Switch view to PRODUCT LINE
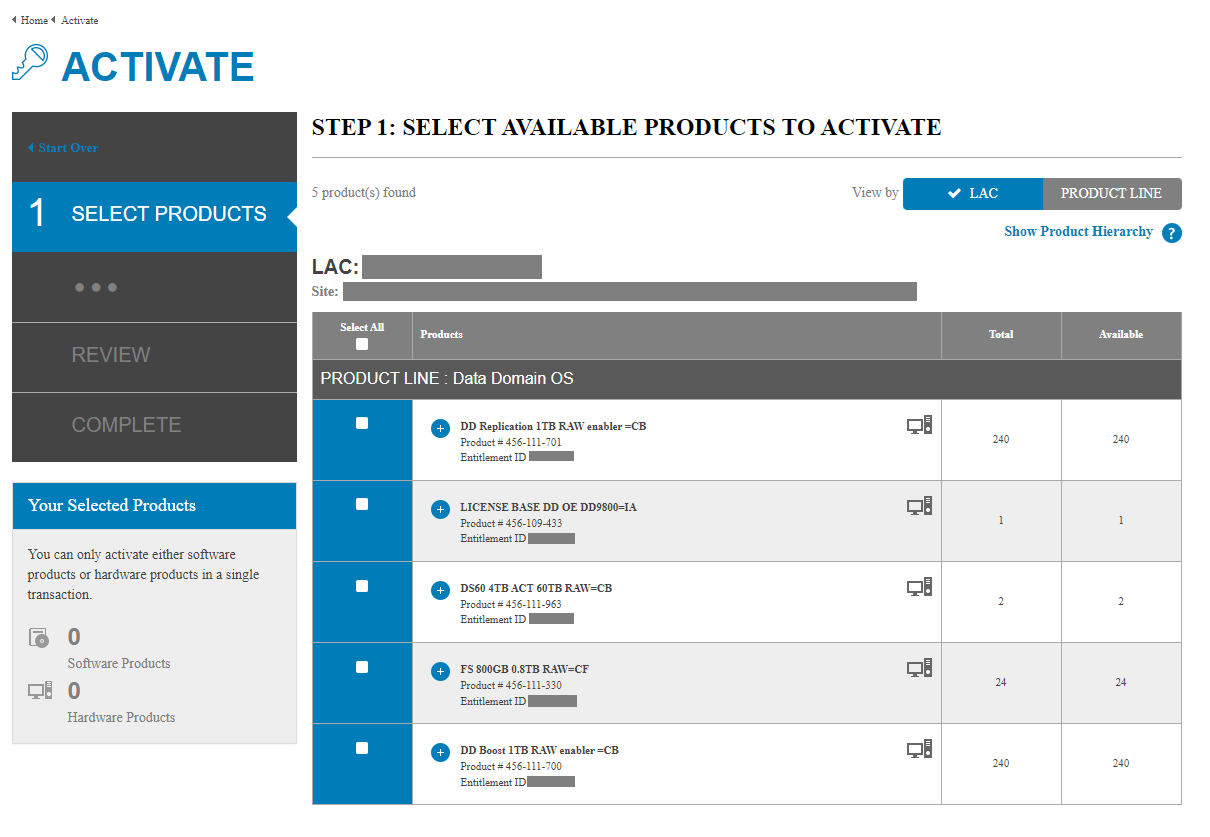This screenshot has height=837, width=1210. tap(1112, 193)
